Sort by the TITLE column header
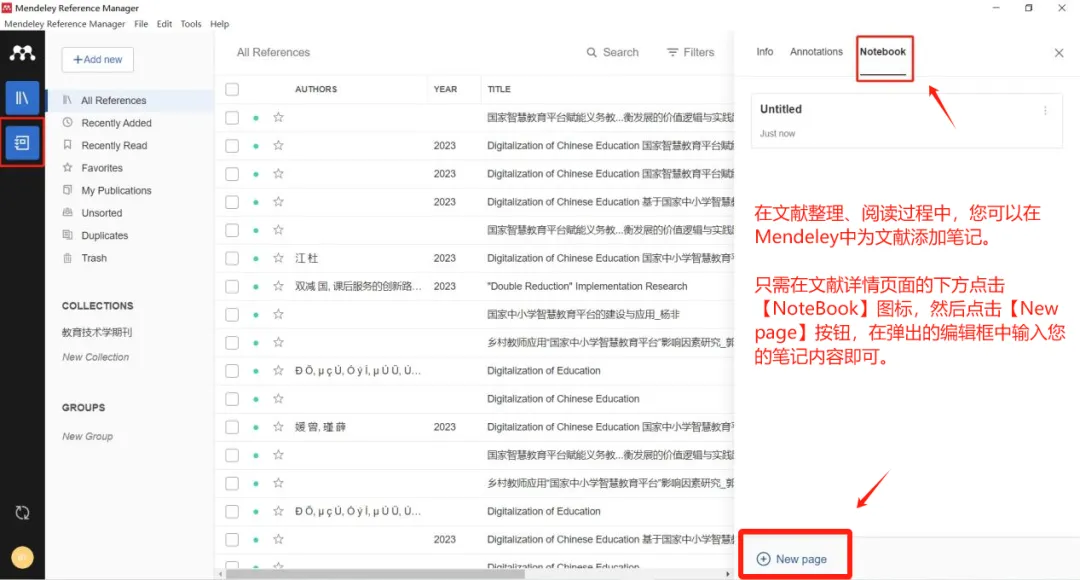This screenshot has height=580, width=1080. (x=499, y=90)
